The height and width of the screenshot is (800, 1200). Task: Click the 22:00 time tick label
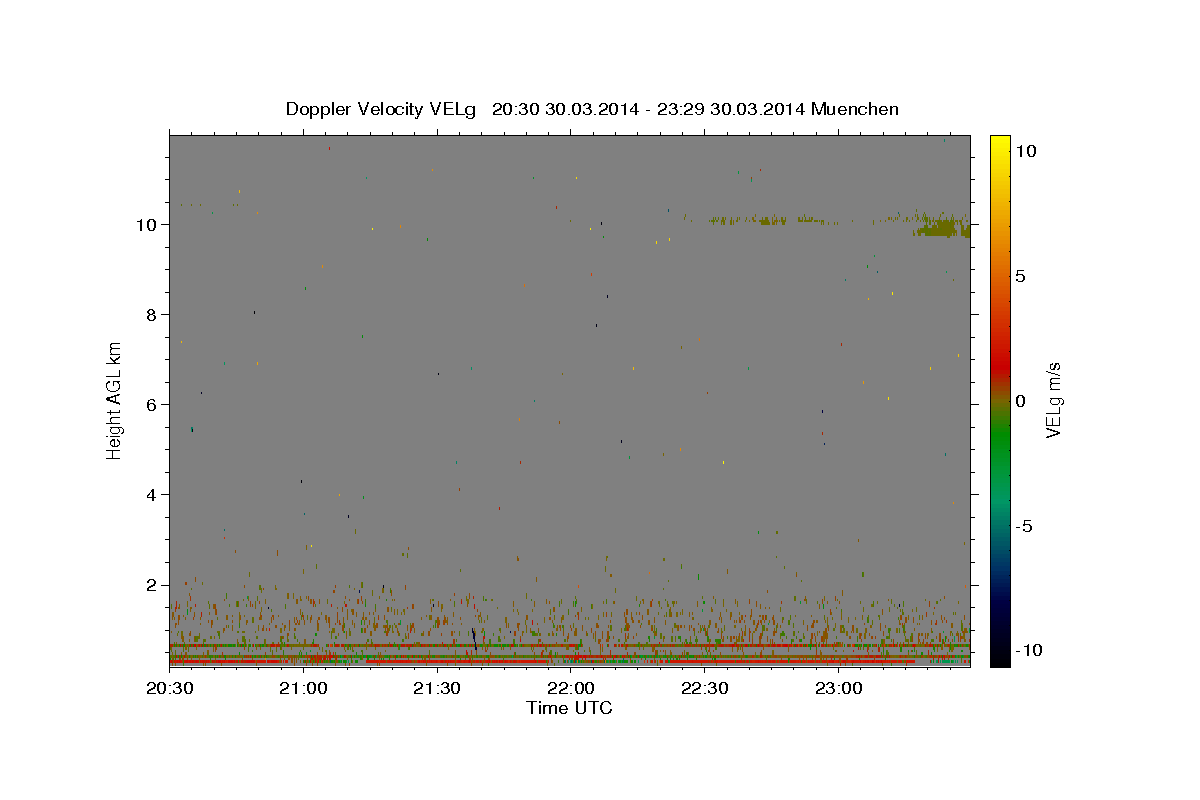click(570, 688)
